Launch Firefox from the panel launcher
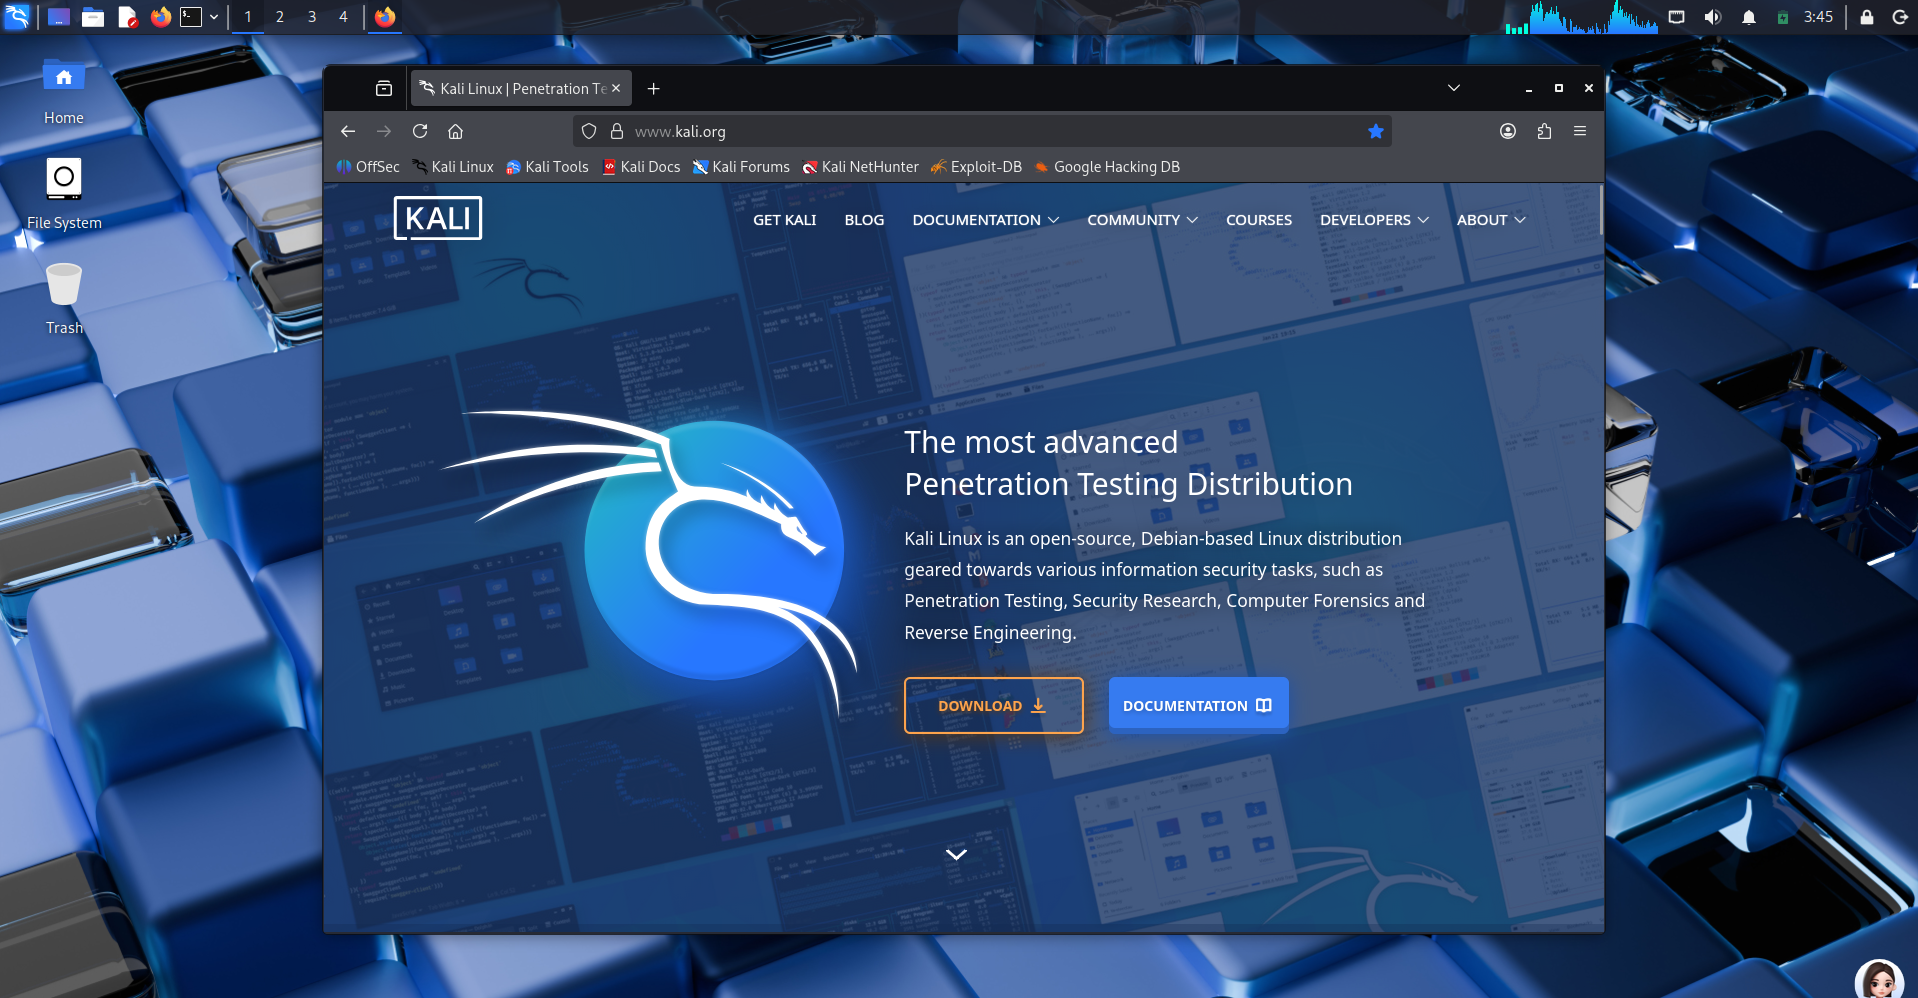1918x998 pixels. [x=161, y=17]
